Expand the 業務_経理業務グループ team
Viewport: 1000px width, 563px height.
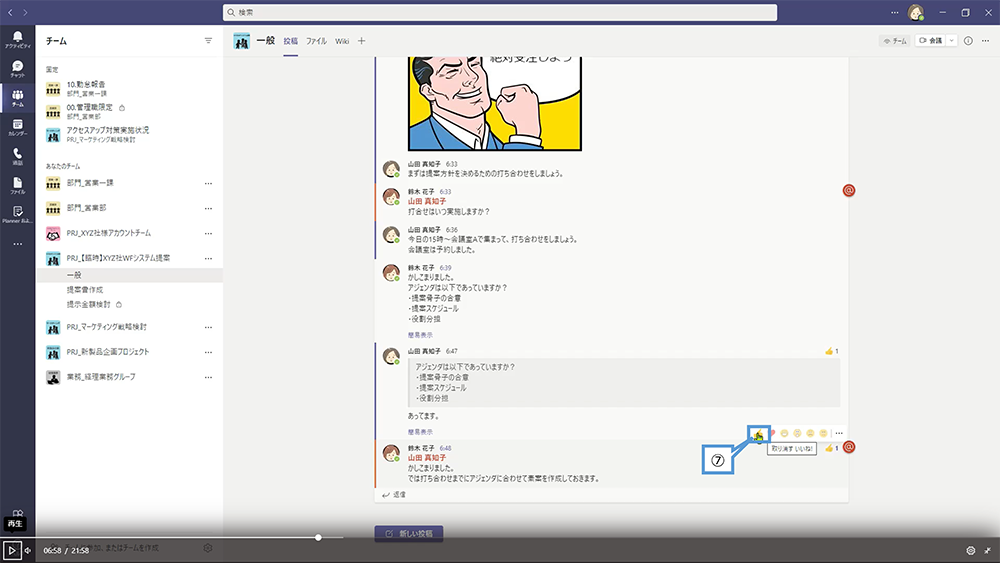pyautogui.click(x=101, y=377)
